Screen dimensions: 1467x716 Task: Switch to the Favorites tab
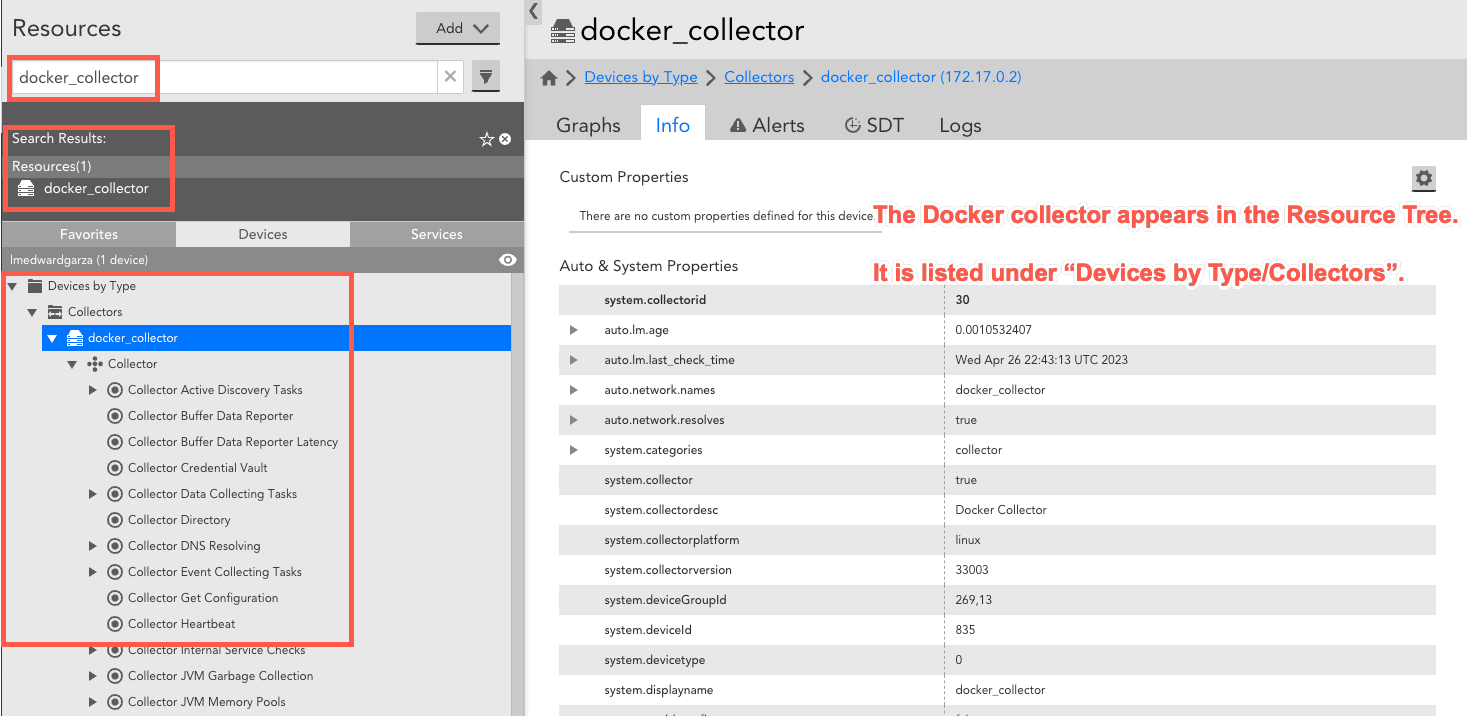[x=89, y=234]
